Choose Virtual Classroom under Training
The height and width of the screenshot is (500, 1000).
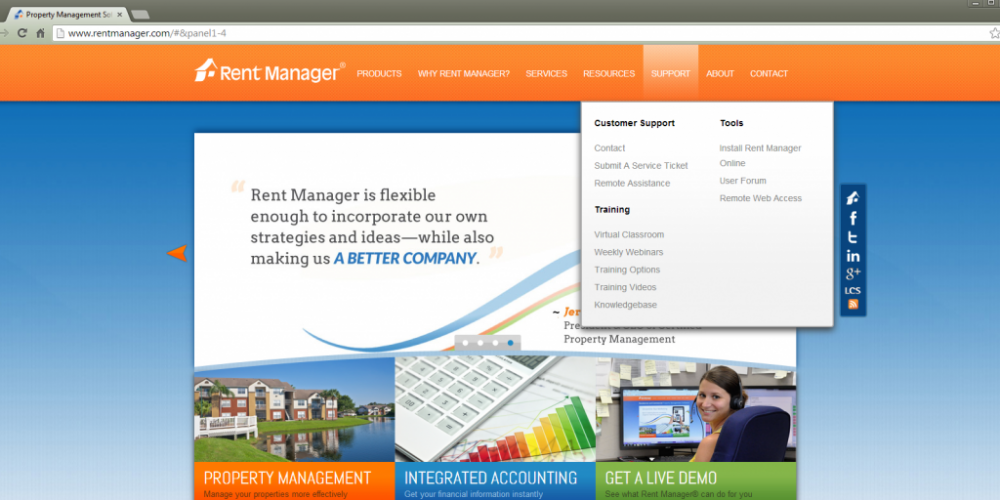(629, 235)
